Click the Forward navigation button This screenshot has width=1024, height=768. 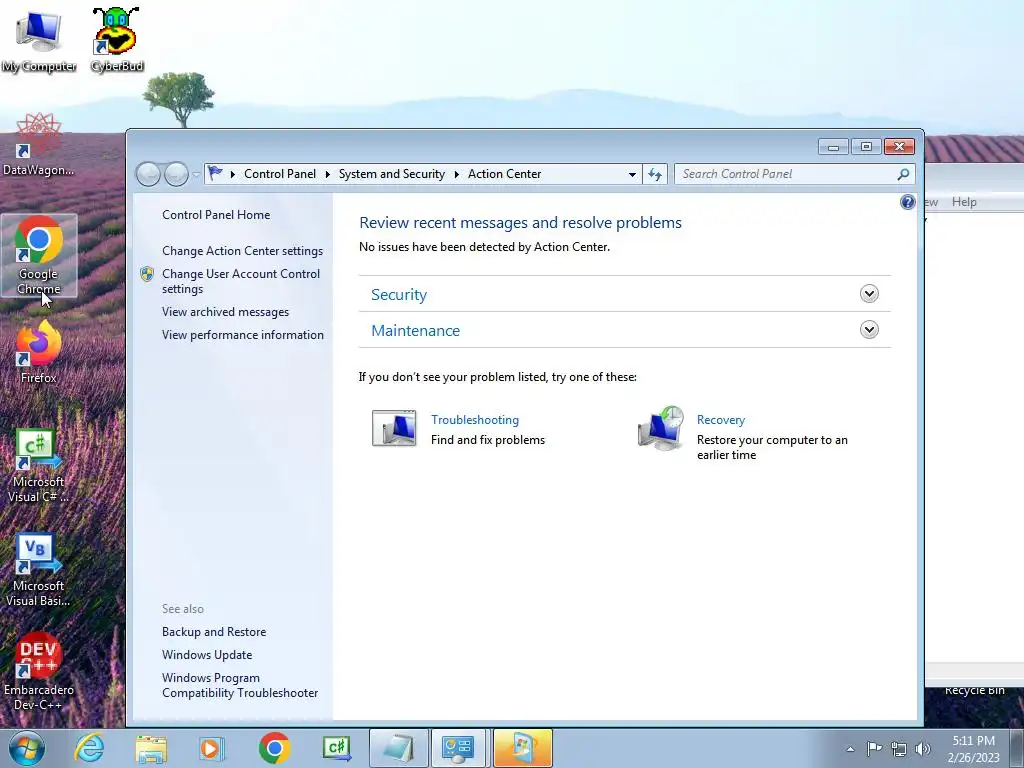(x=176, y=174)
